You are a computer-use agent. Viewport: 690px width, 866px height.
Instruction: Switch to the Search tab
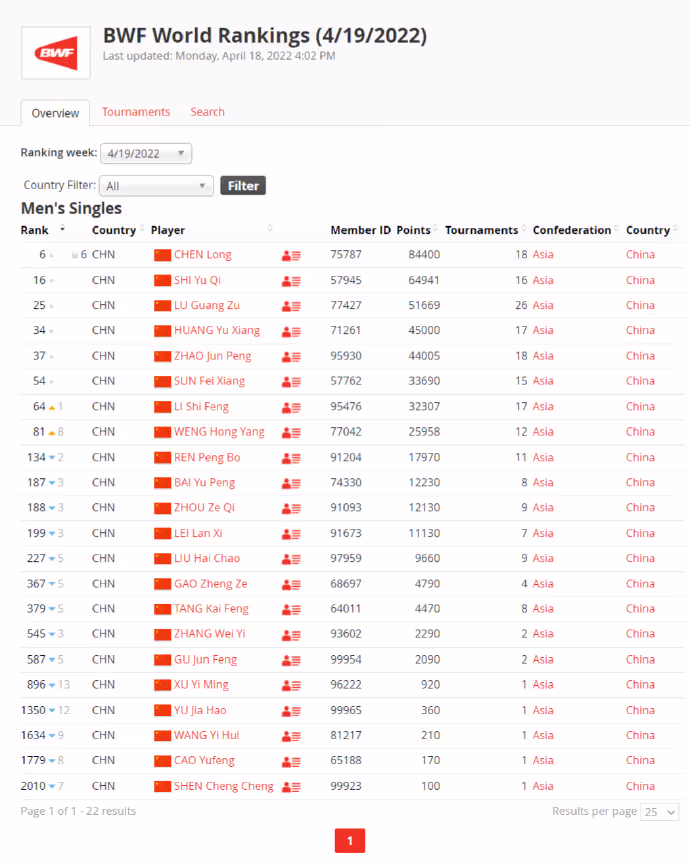click(207, 112)
